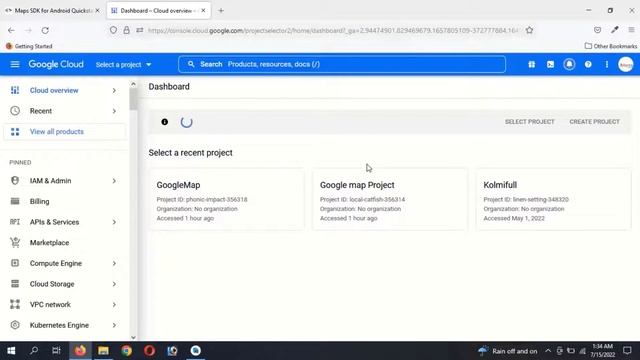
Task: Open the gift free trial icon
Action: pyautogui.click(x=531, y=64)
